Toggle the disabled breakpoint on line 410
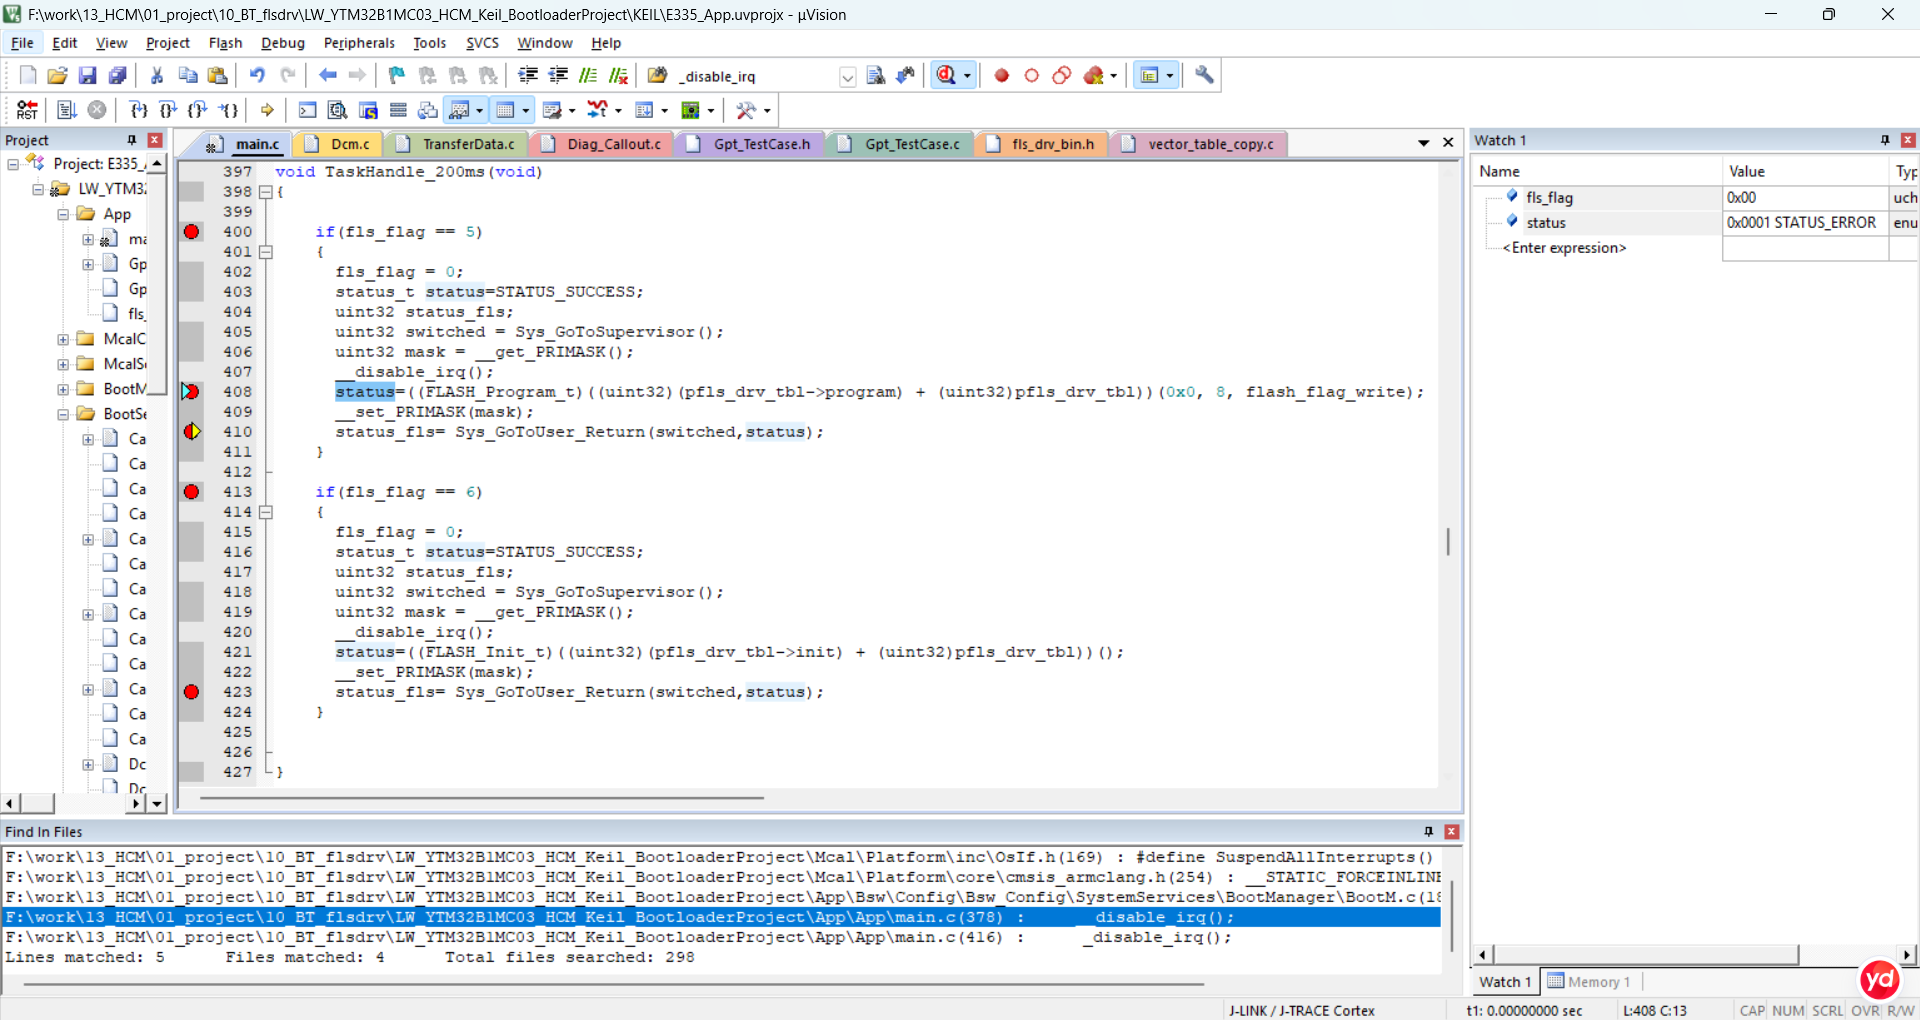Viewport: 1920px width, 1020px height. coord(191,432)
